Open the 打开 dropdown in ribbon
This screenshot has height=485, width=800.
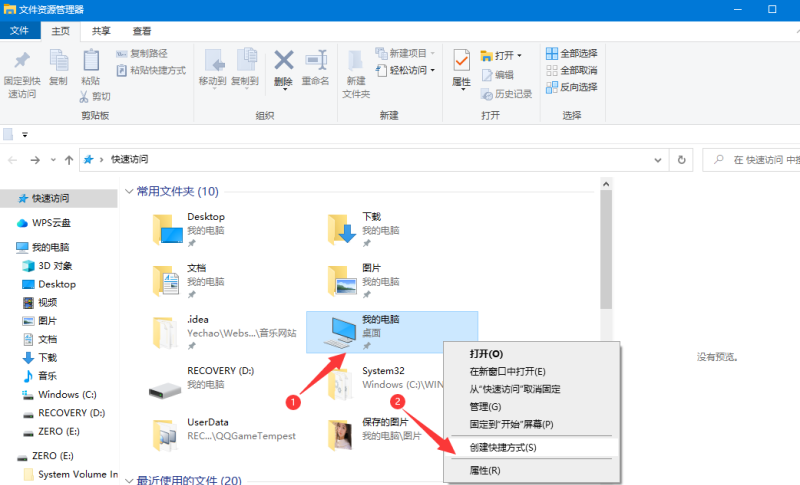[x=501, y=55]
